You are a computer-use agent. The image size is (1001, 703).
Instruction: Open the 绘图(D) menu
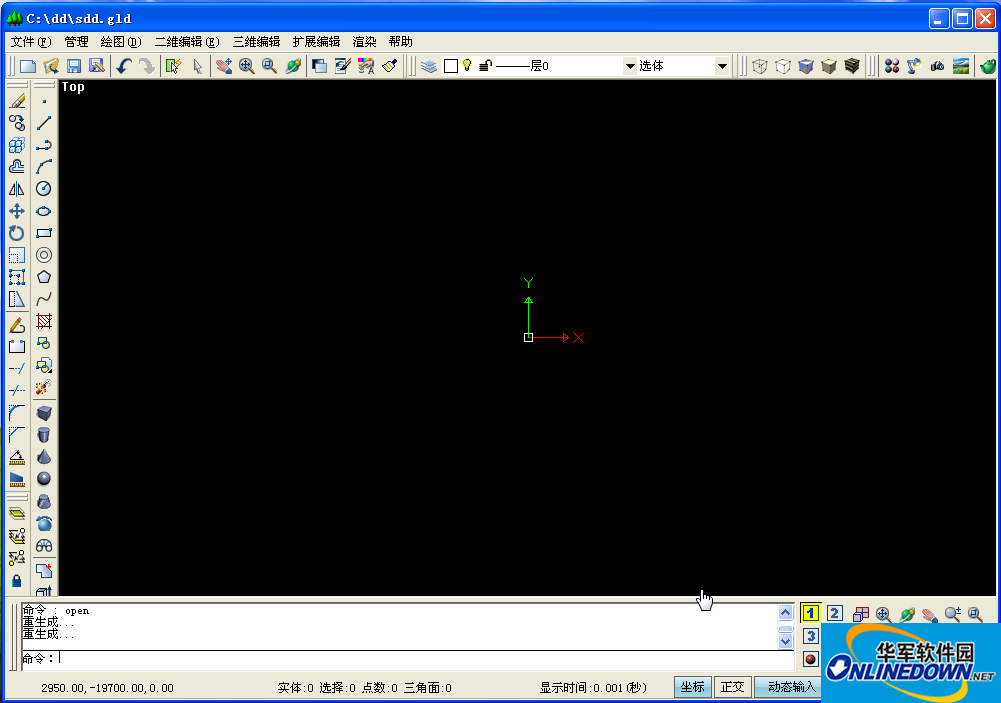[x=121, y=42]
